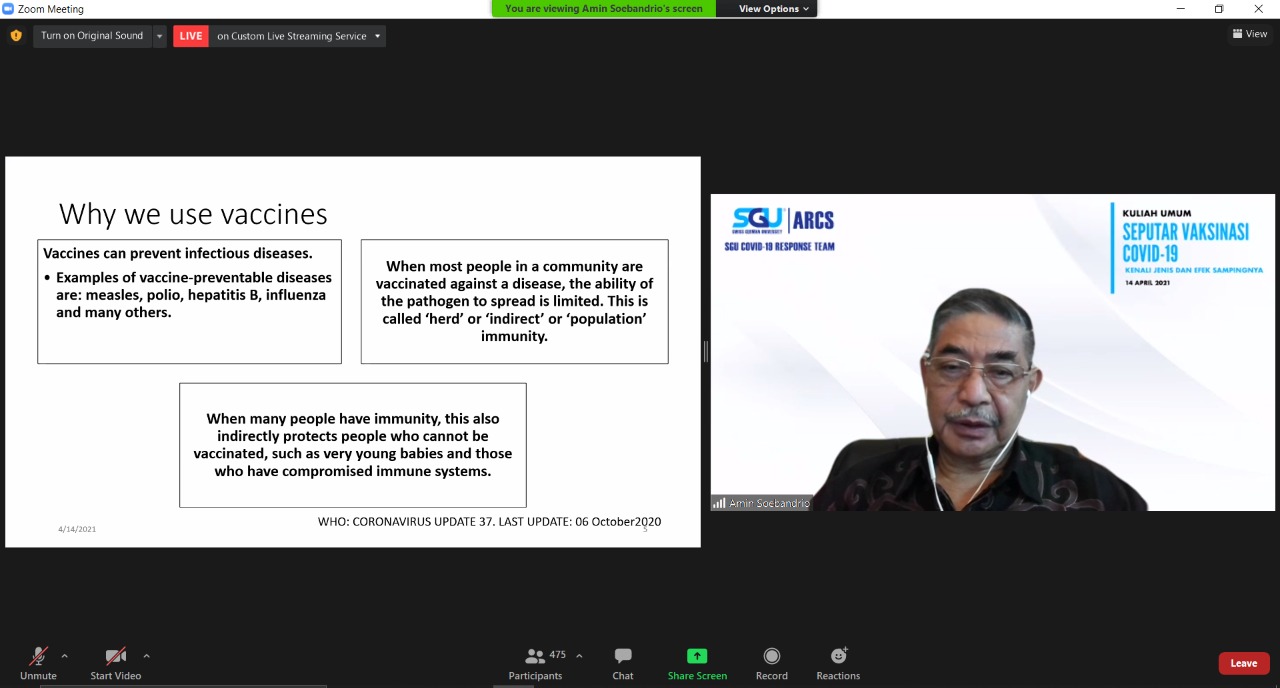
Task: Open the View layout menu
Action: tap(1250, 34)
